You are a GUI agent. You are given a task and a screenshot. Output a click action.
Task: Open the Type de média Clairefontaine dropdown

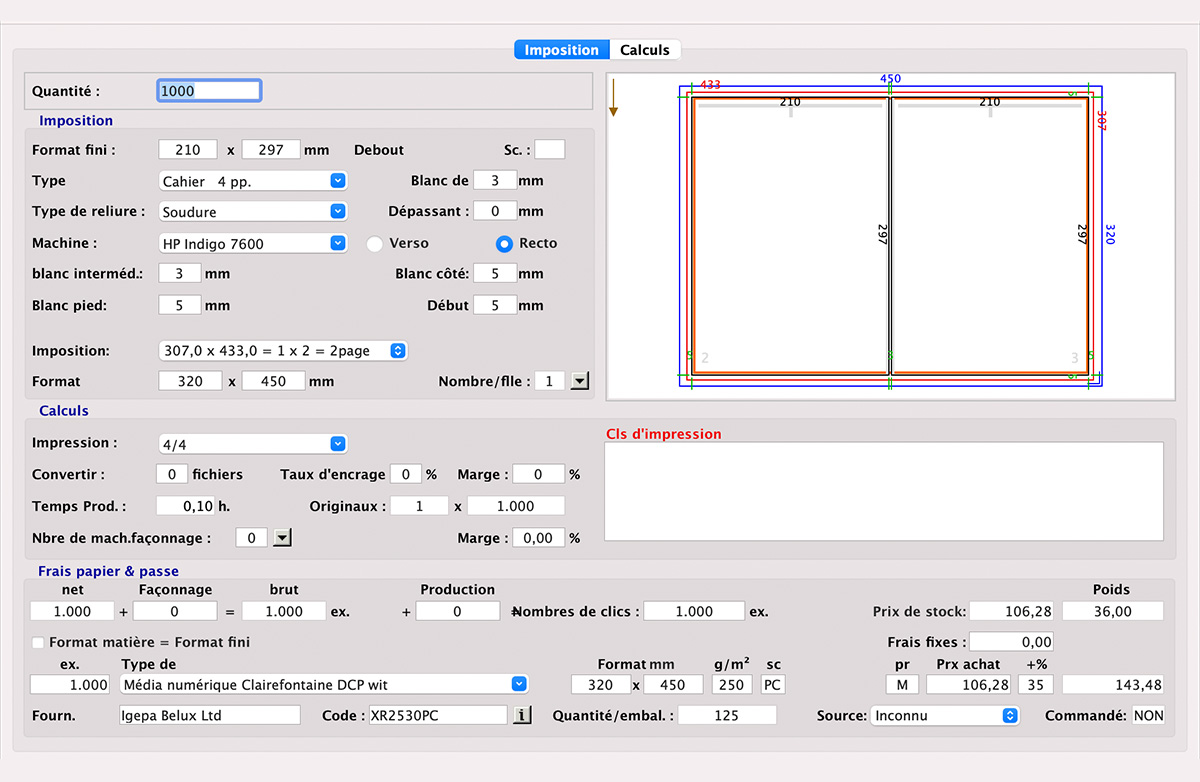pos(323,685)
